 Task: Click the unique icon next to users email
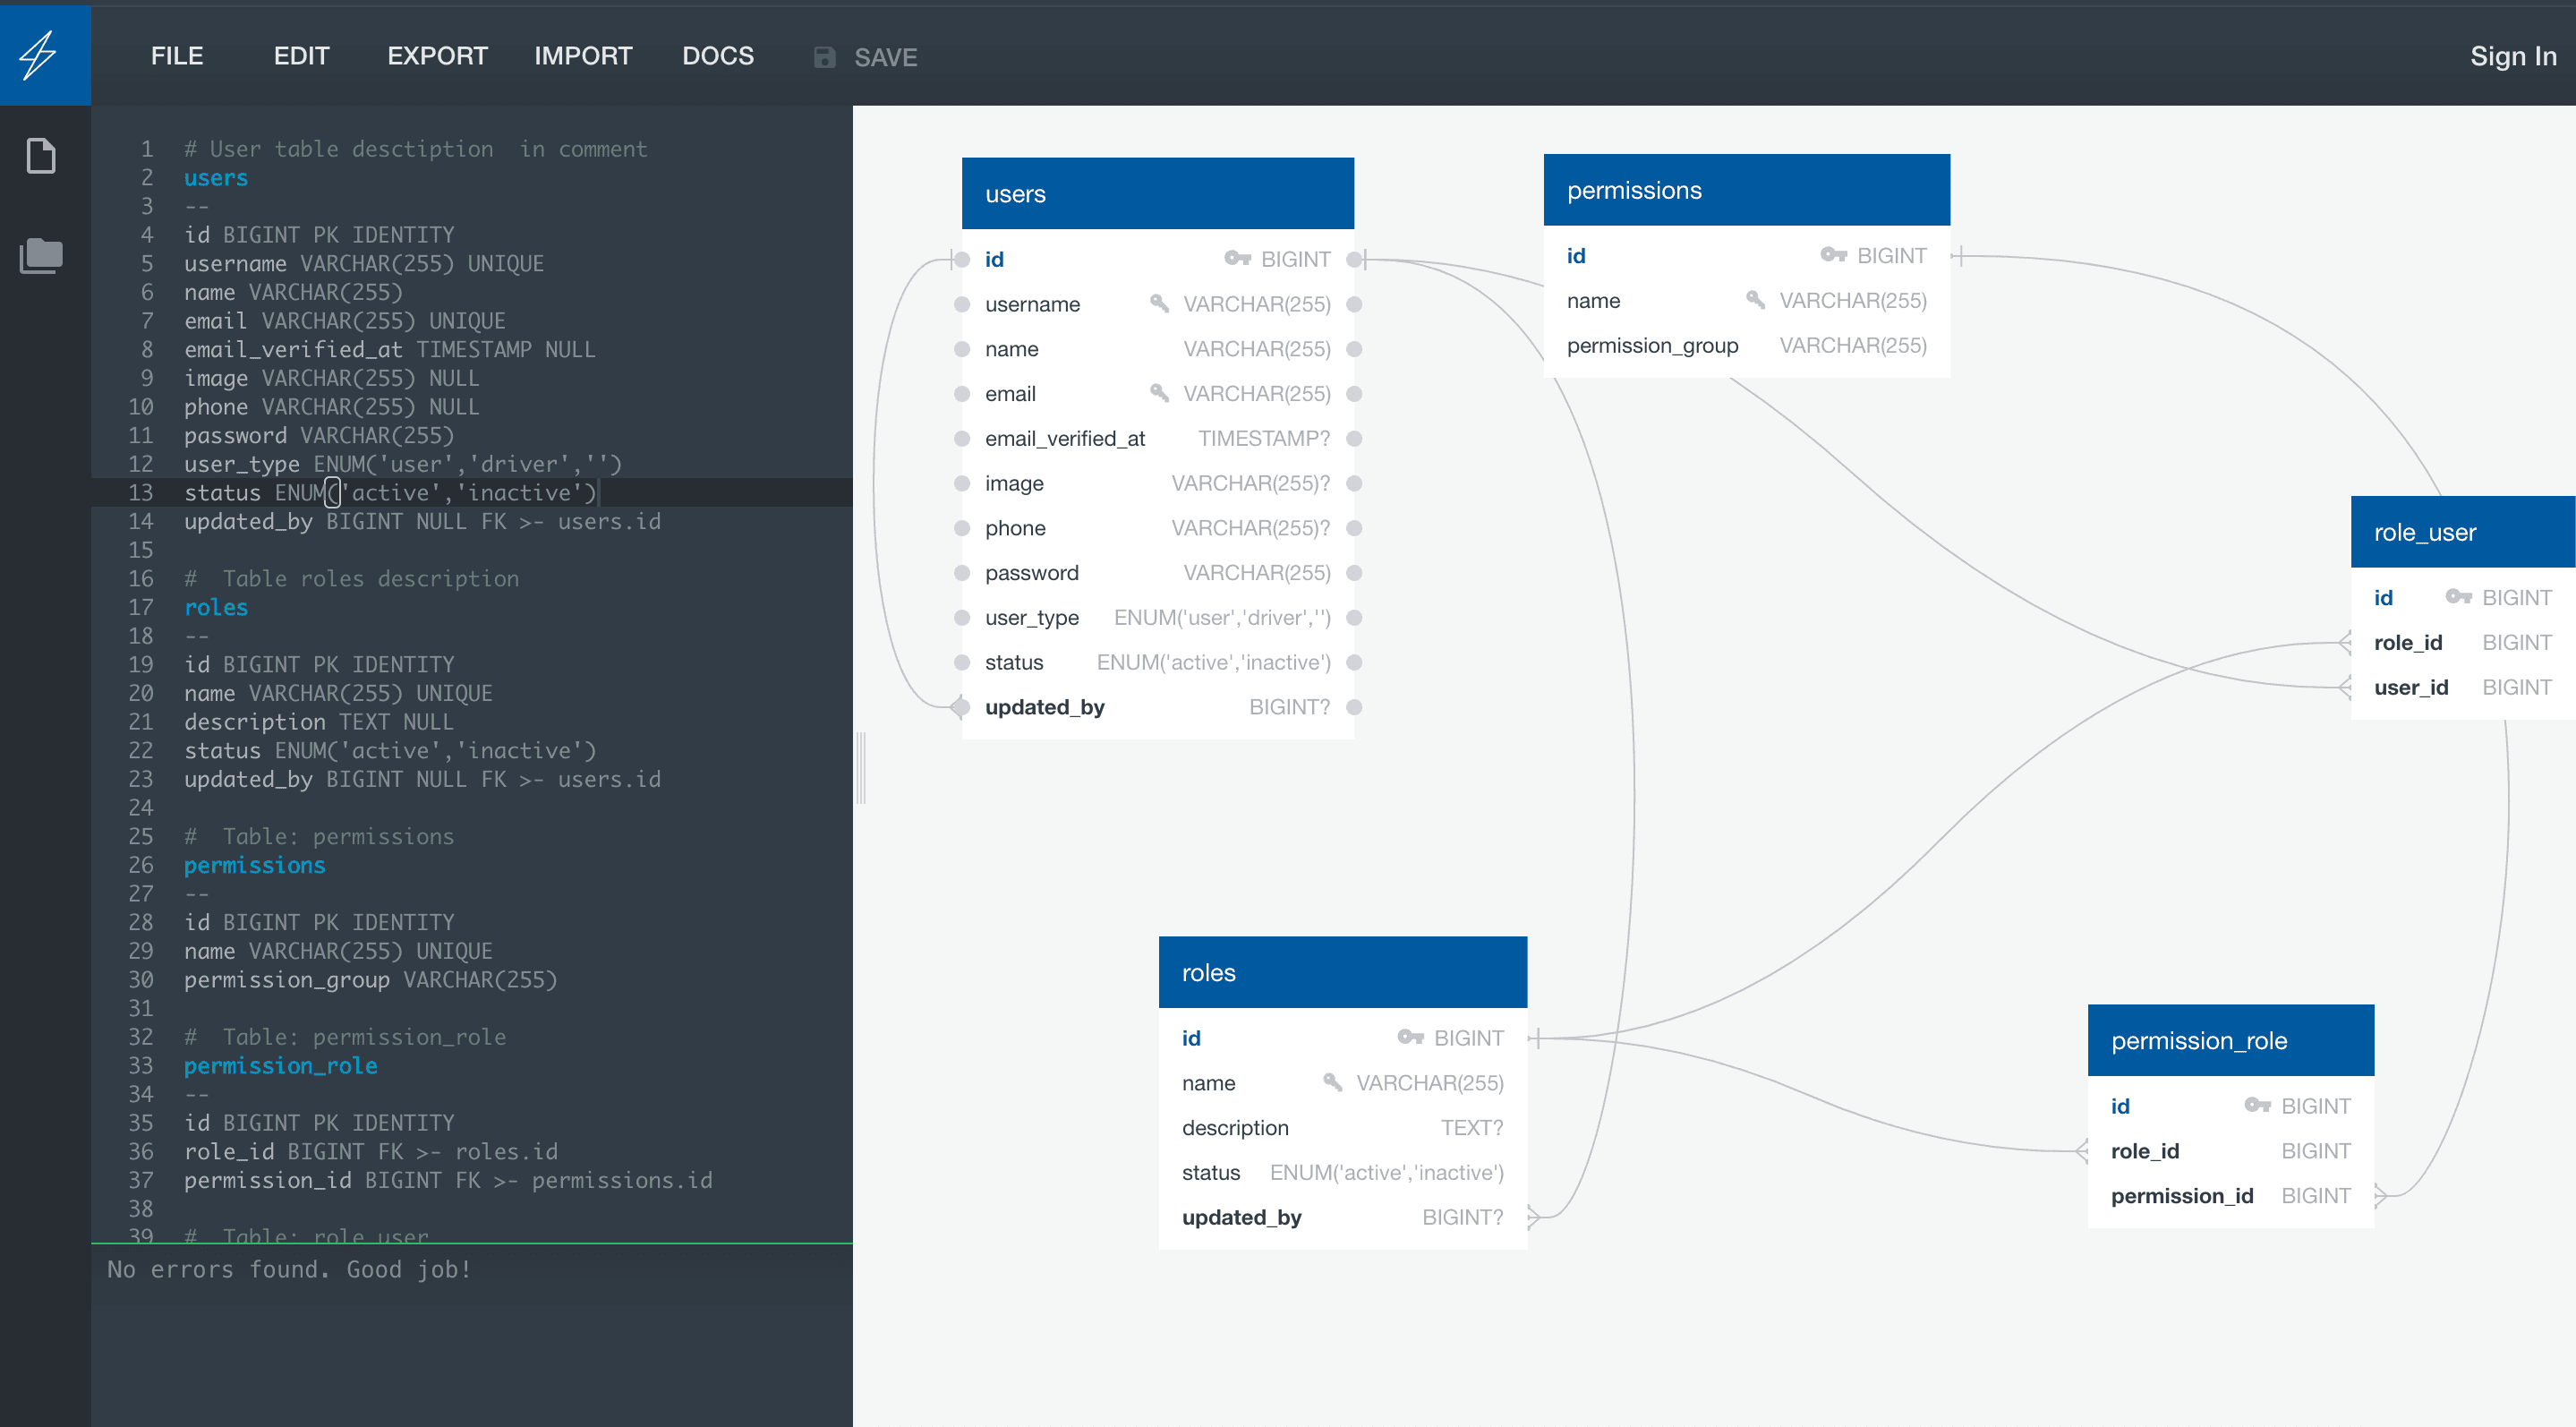pos(1159,393)
